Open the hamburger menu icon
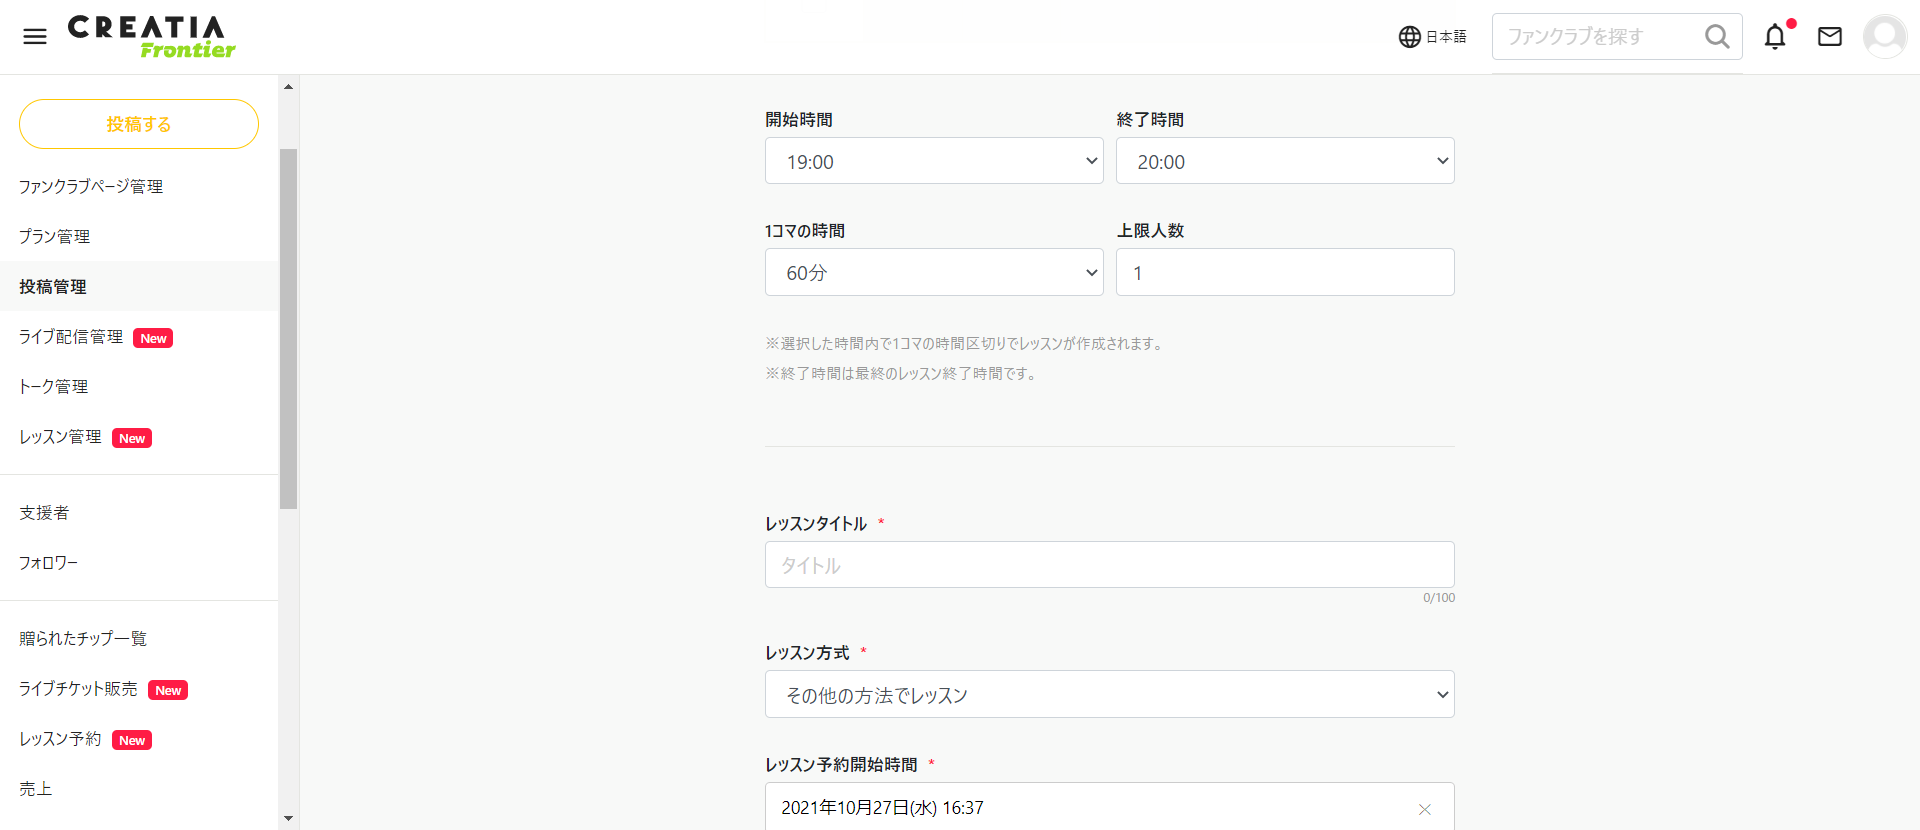This screenshot has width=1920, height=830. [x=35, y=37]
